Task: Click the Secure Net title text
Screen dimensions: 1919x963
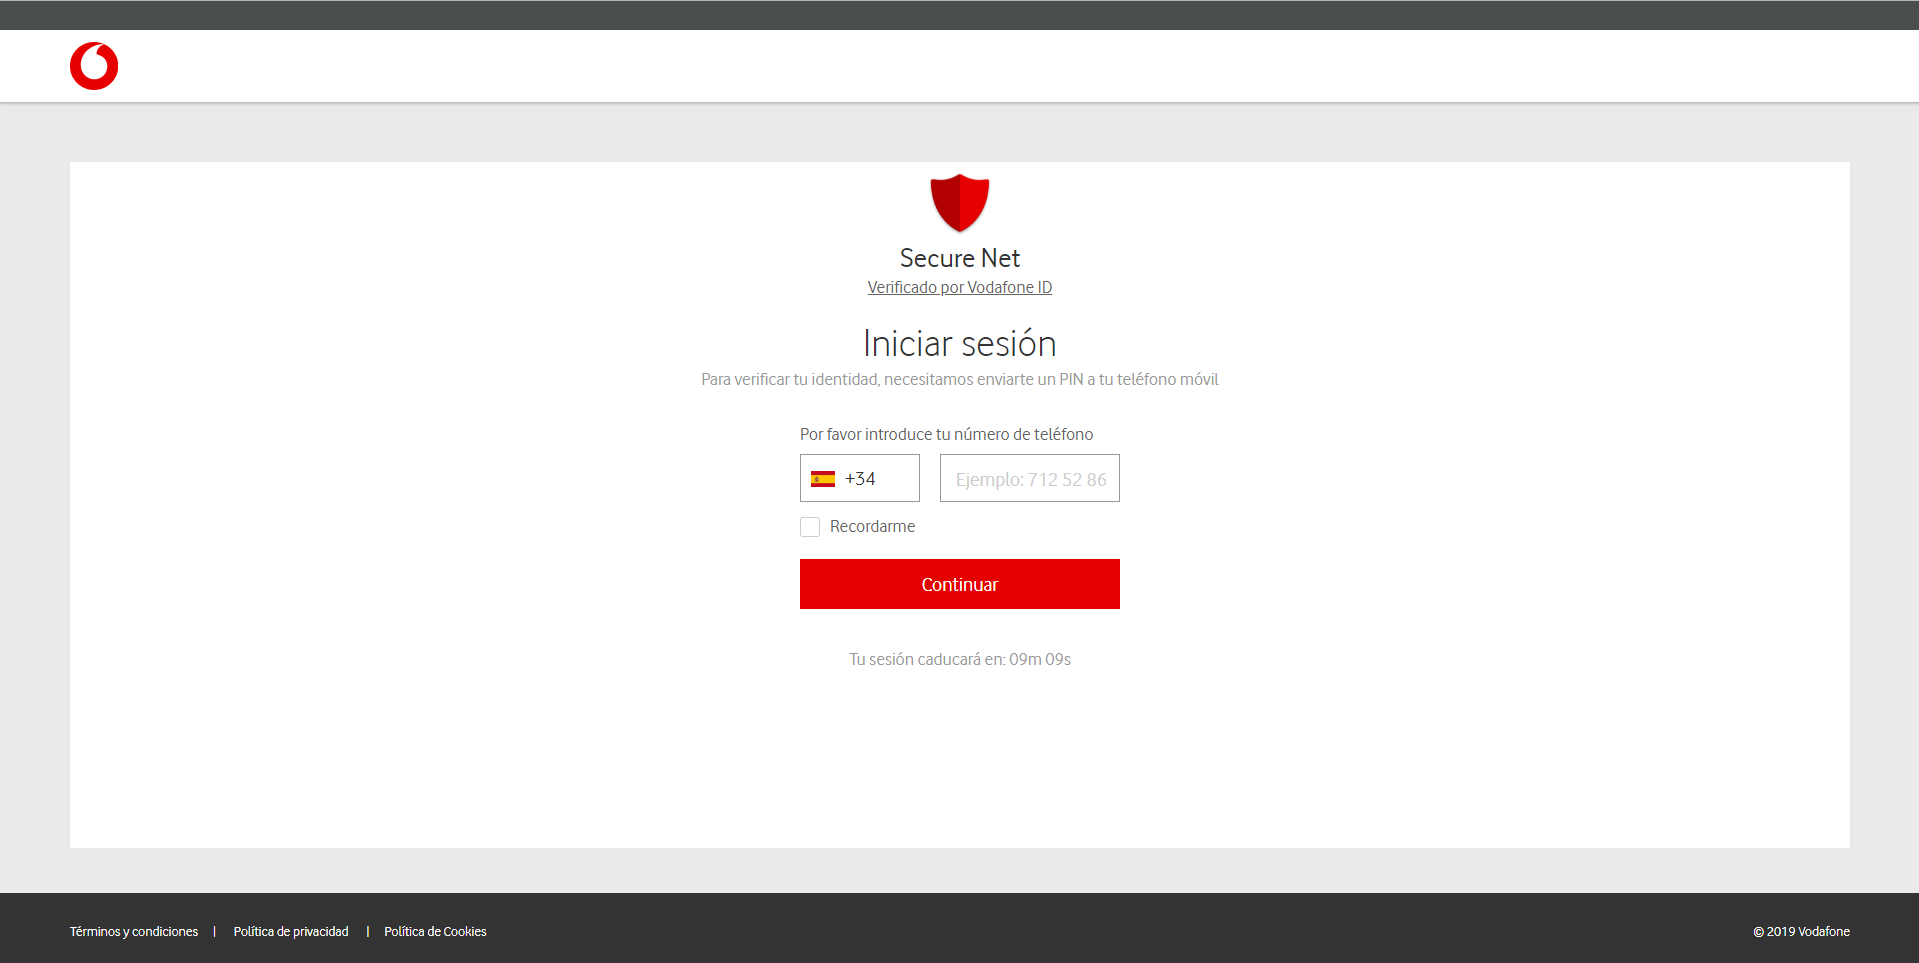Action: point(959,258)
